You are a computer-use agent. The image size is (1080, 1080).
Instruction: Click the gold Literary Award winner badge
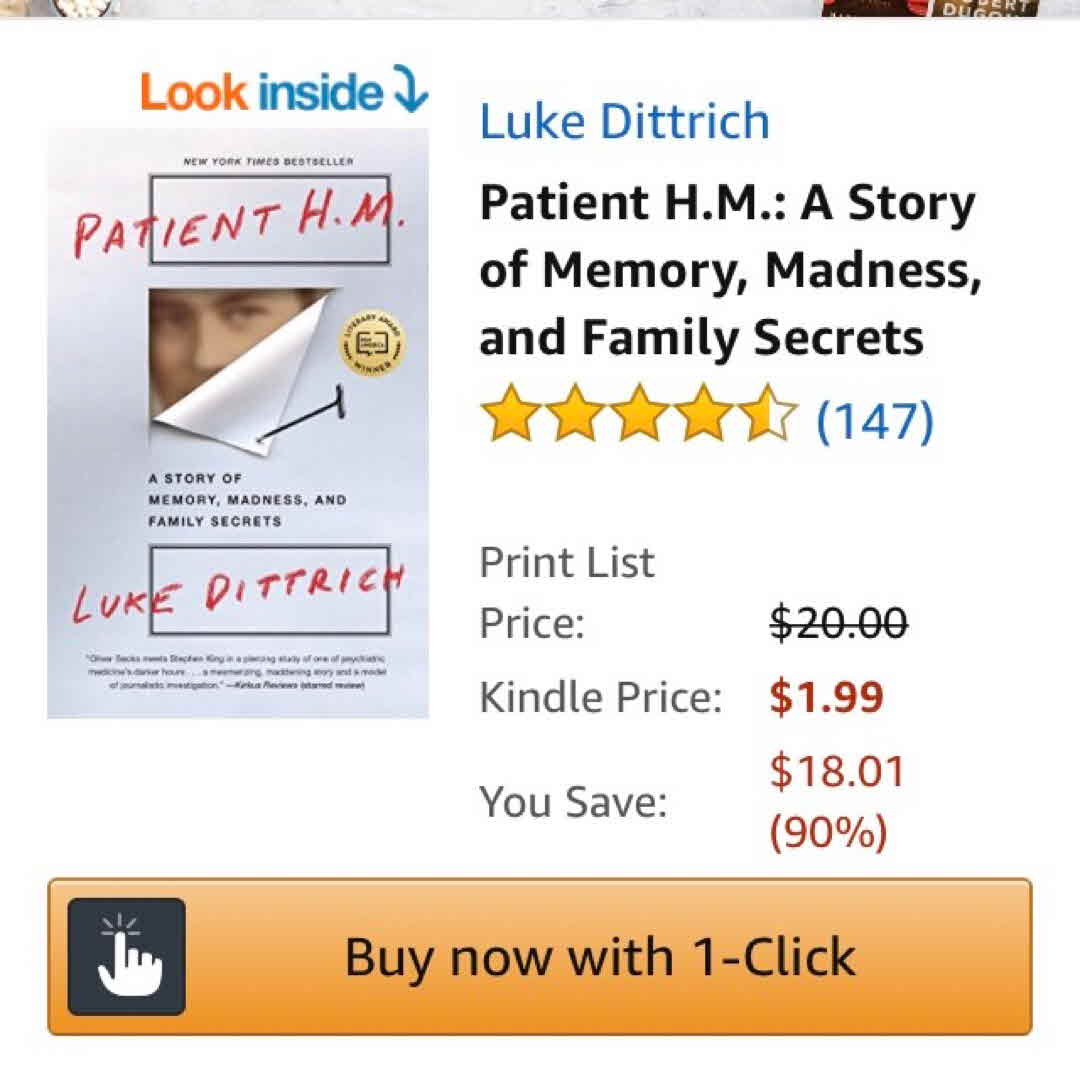374,344
